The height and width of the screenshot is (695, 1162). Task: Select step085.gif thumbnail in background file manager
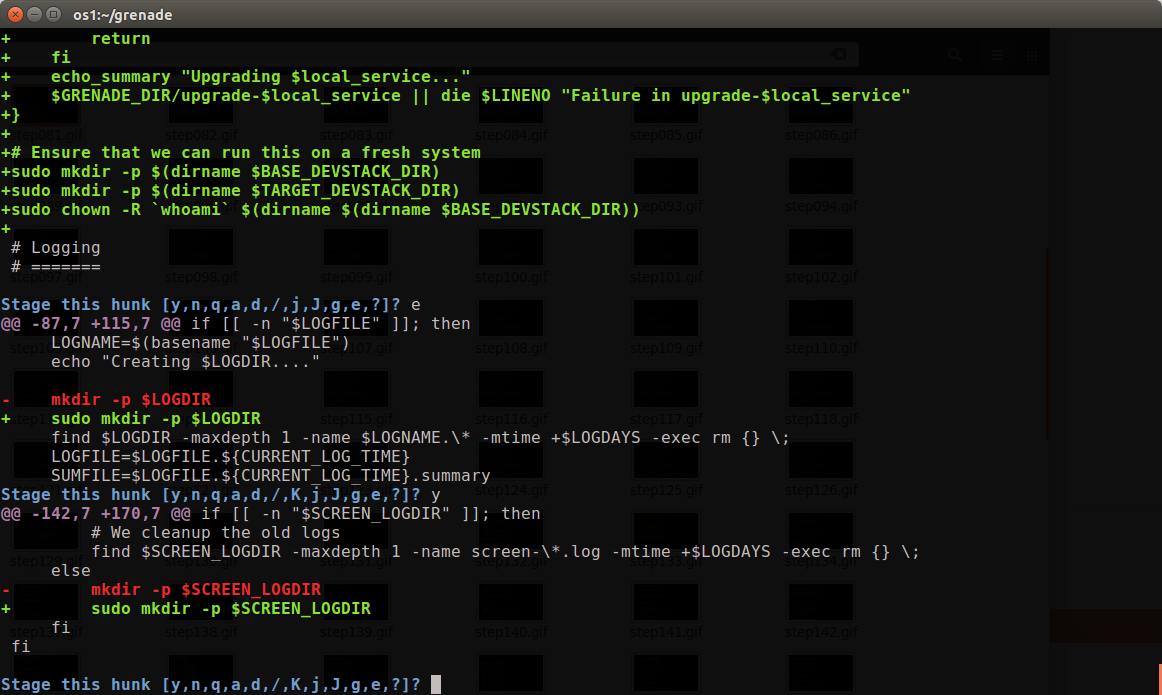pos(665,105)
